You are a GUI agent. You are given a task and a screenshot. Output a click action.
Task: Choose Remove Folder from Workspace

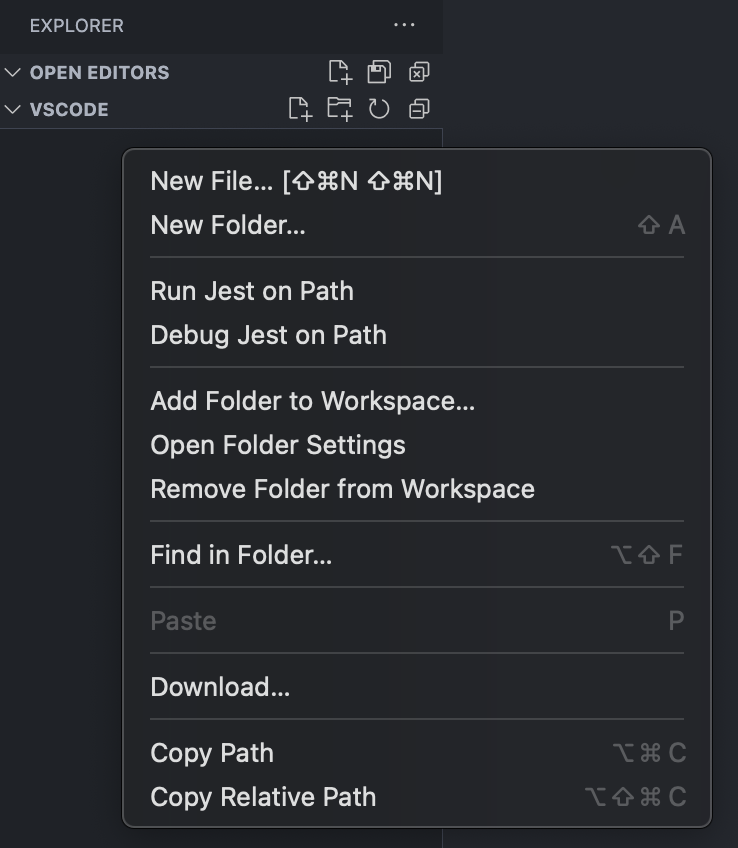[417, 489]
